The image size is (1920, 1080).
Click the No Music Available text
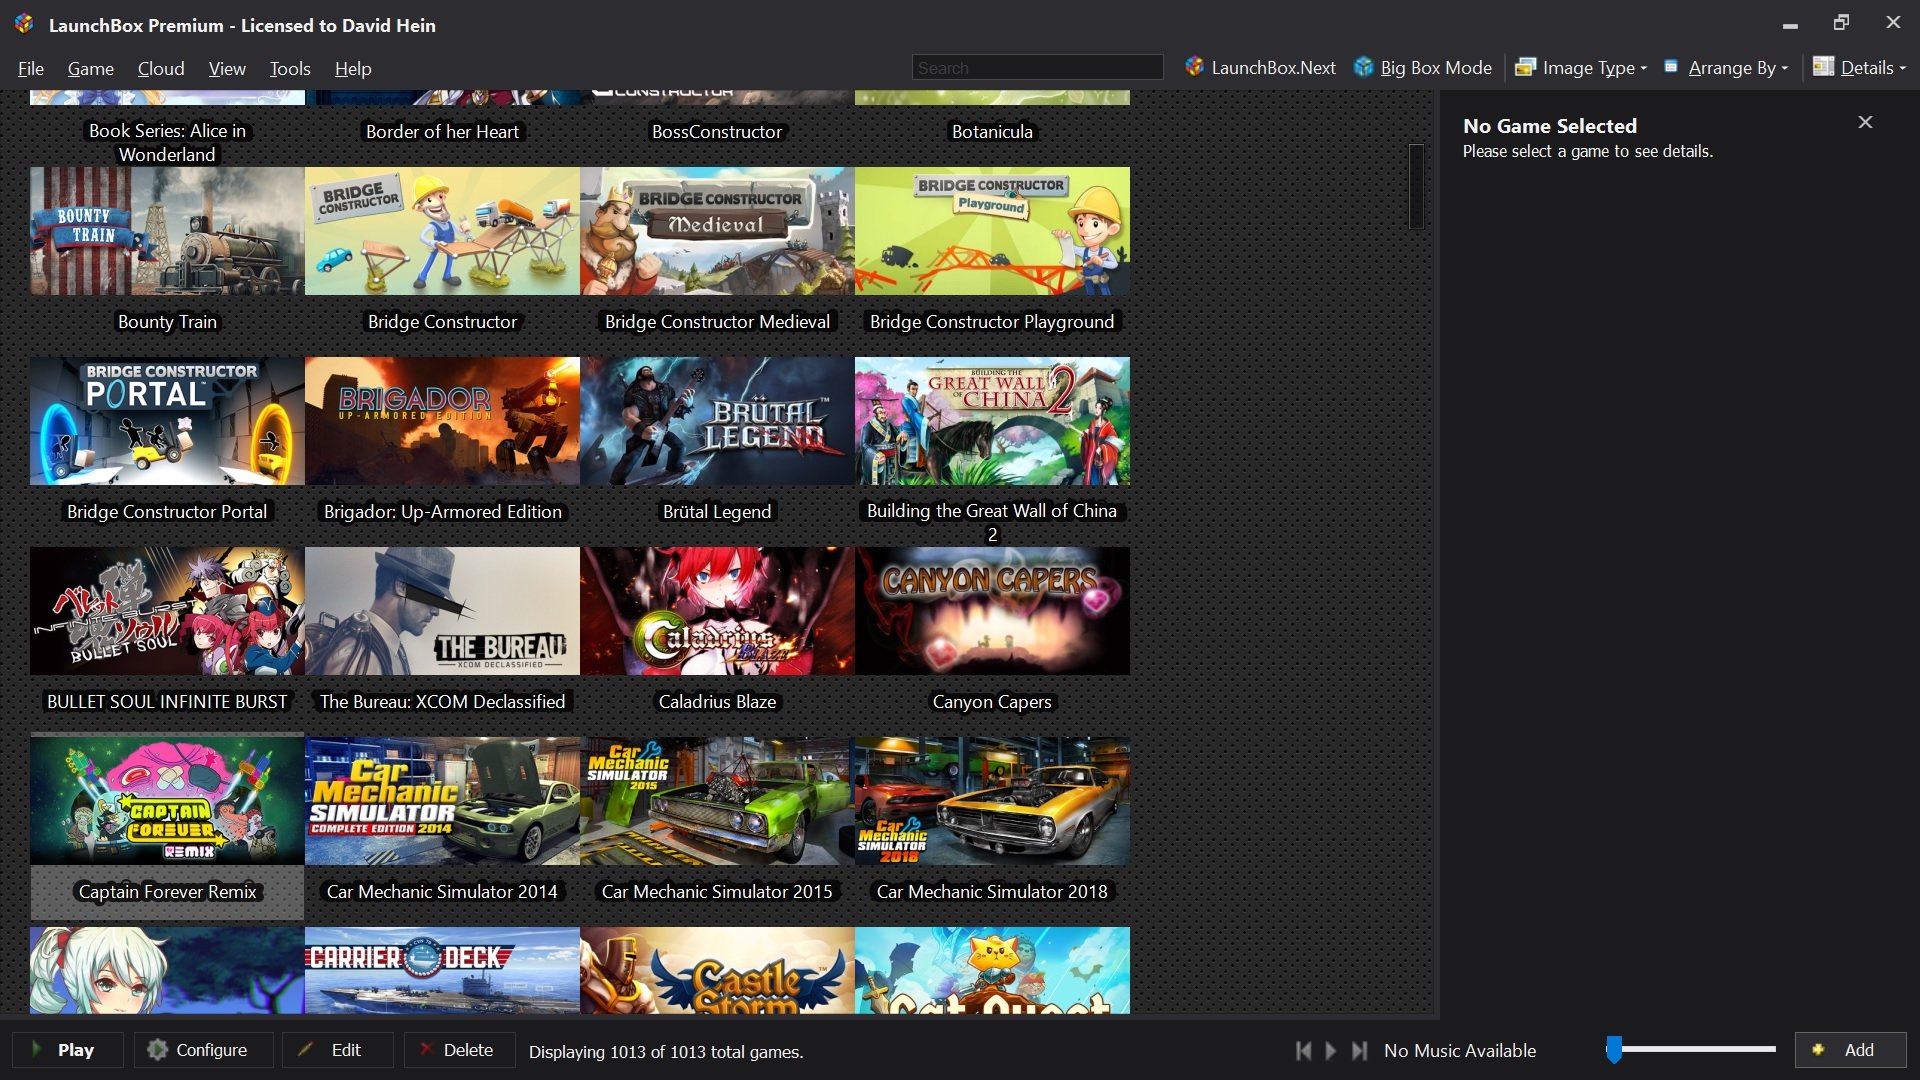pos(1460,1051)
